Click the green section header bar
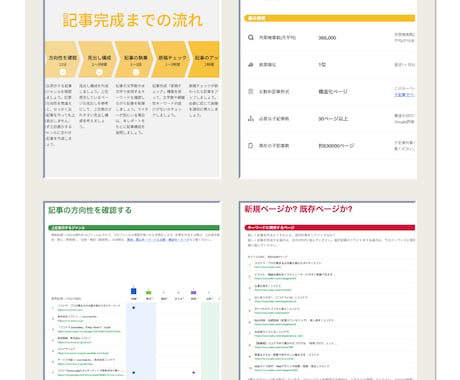The height and width of the screenshot is (380, 460). 134,228
